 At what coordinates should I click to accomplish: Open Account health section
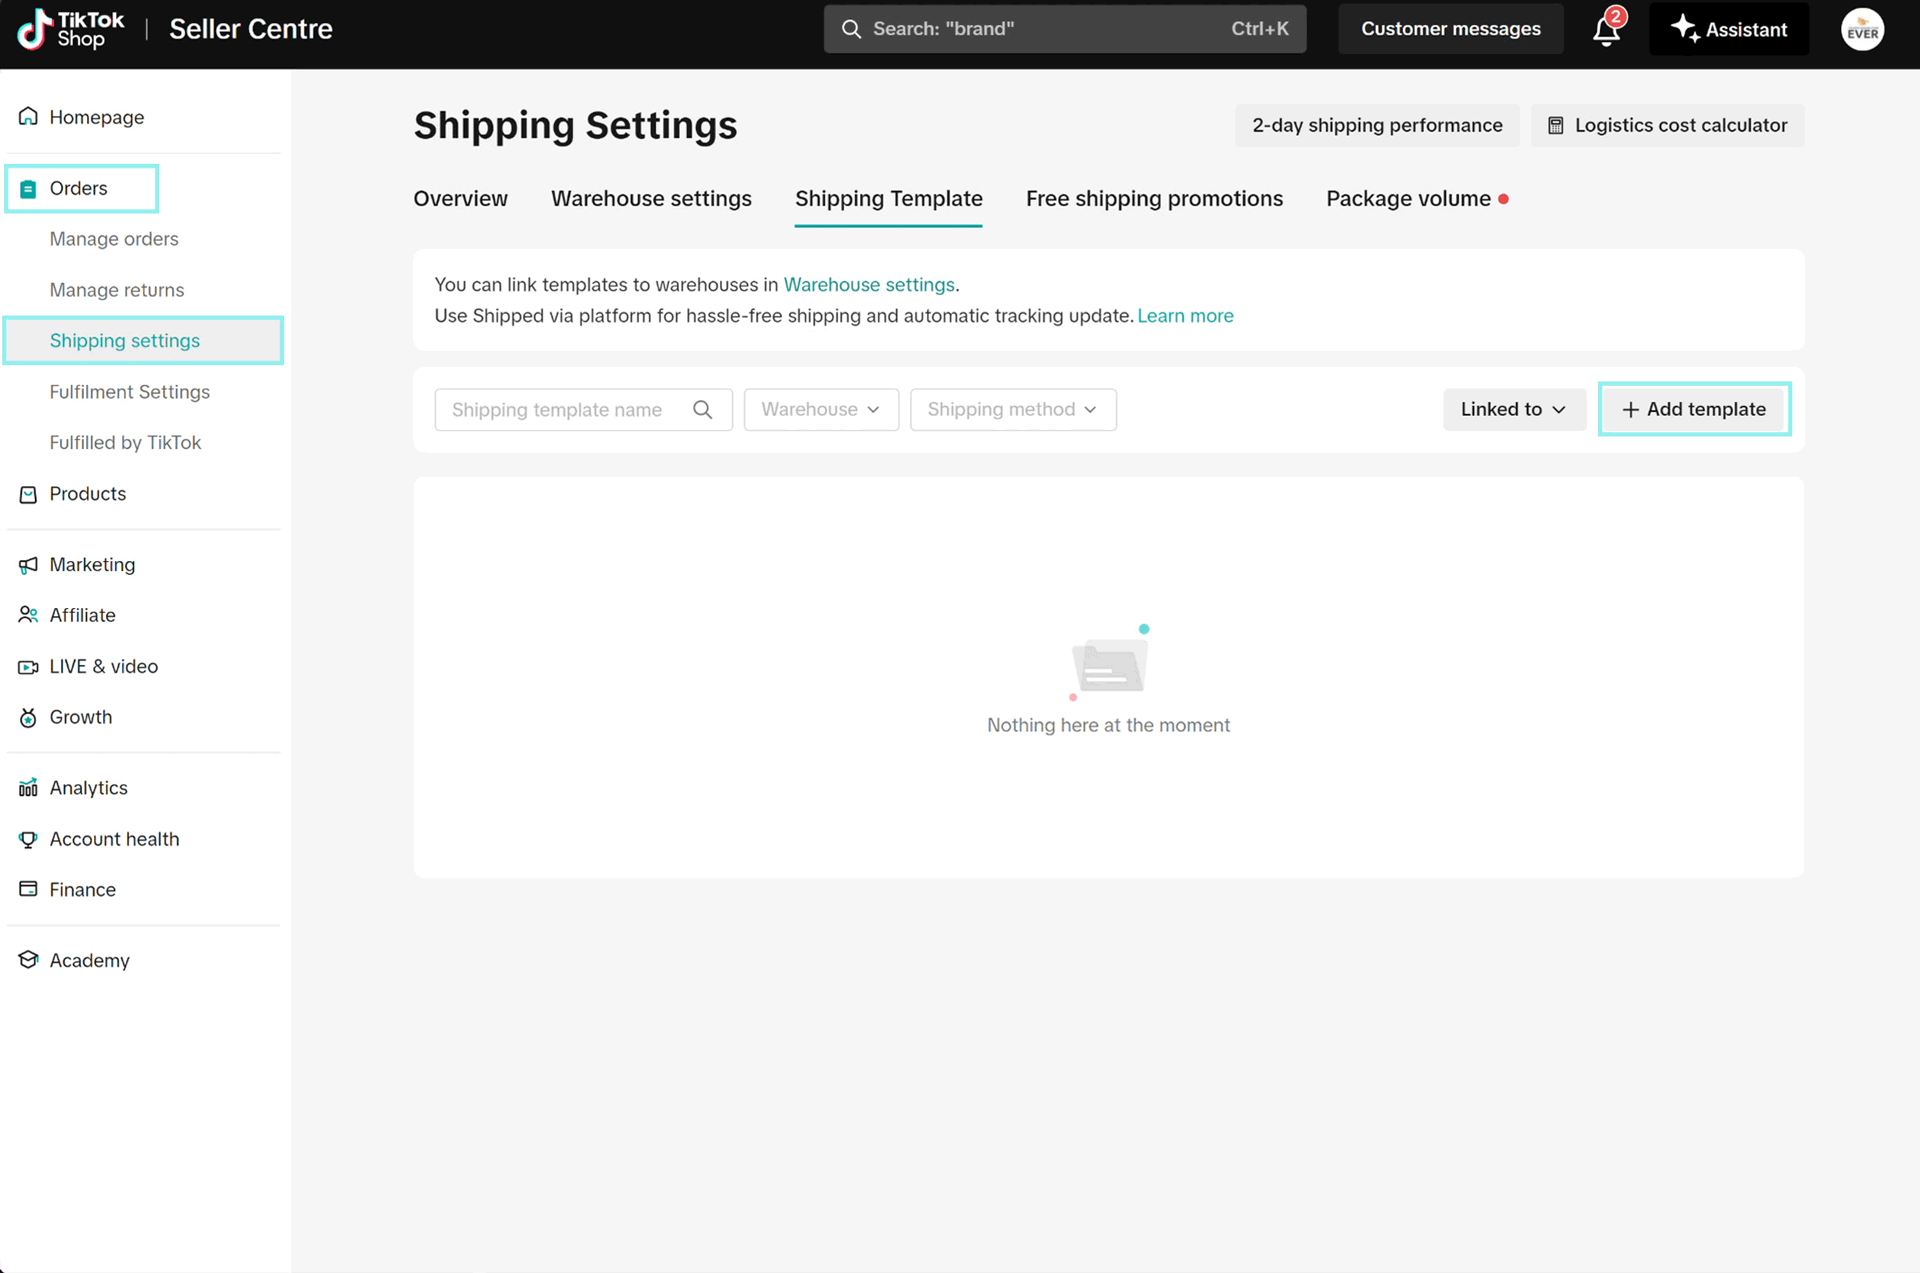[114, 839]
